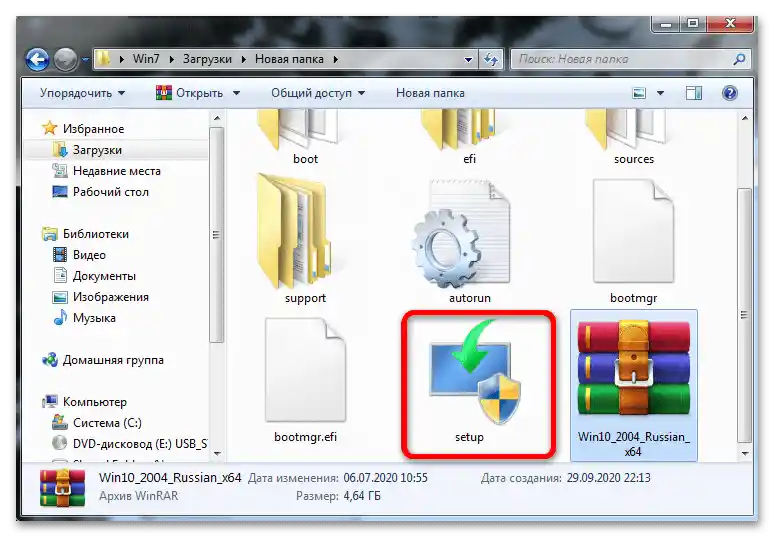Click Открыть in the toolbar

pyautogui.click(x=189, y=93)
